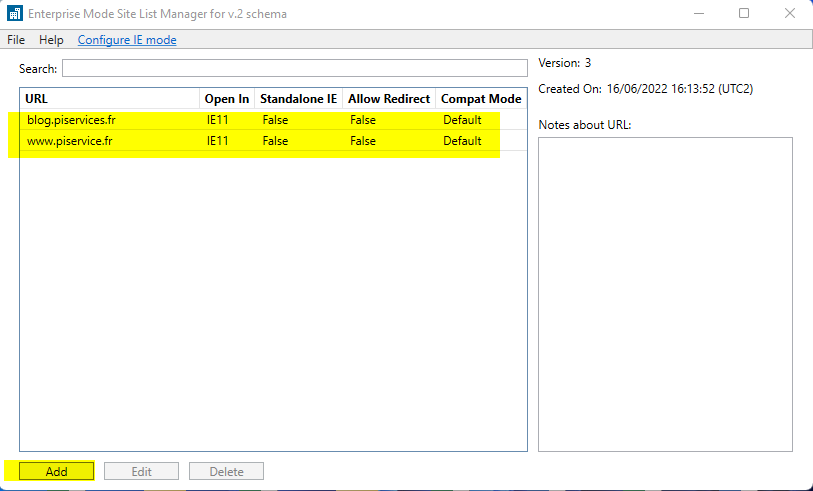Maximize the Site List Manager window
The width and height of the screenshot is (813, 491).
click(744, 13)
